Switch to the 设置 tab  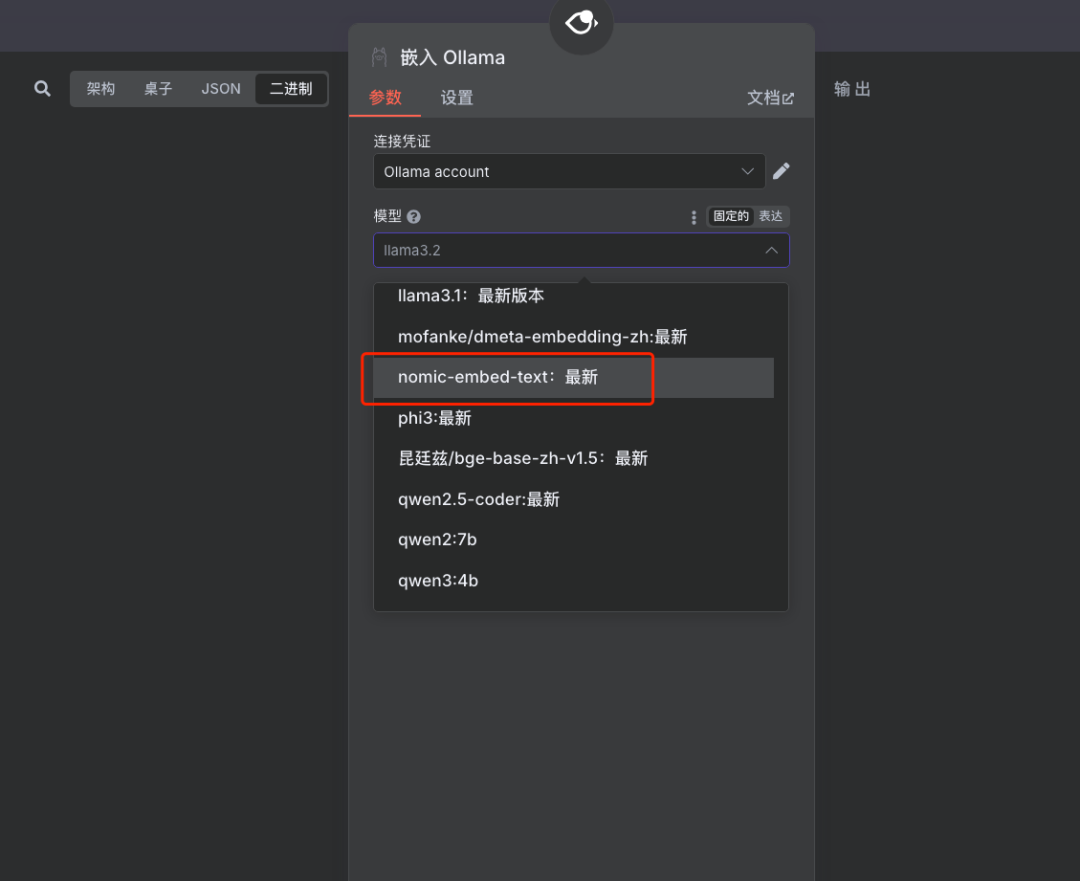tap(457, 98)
